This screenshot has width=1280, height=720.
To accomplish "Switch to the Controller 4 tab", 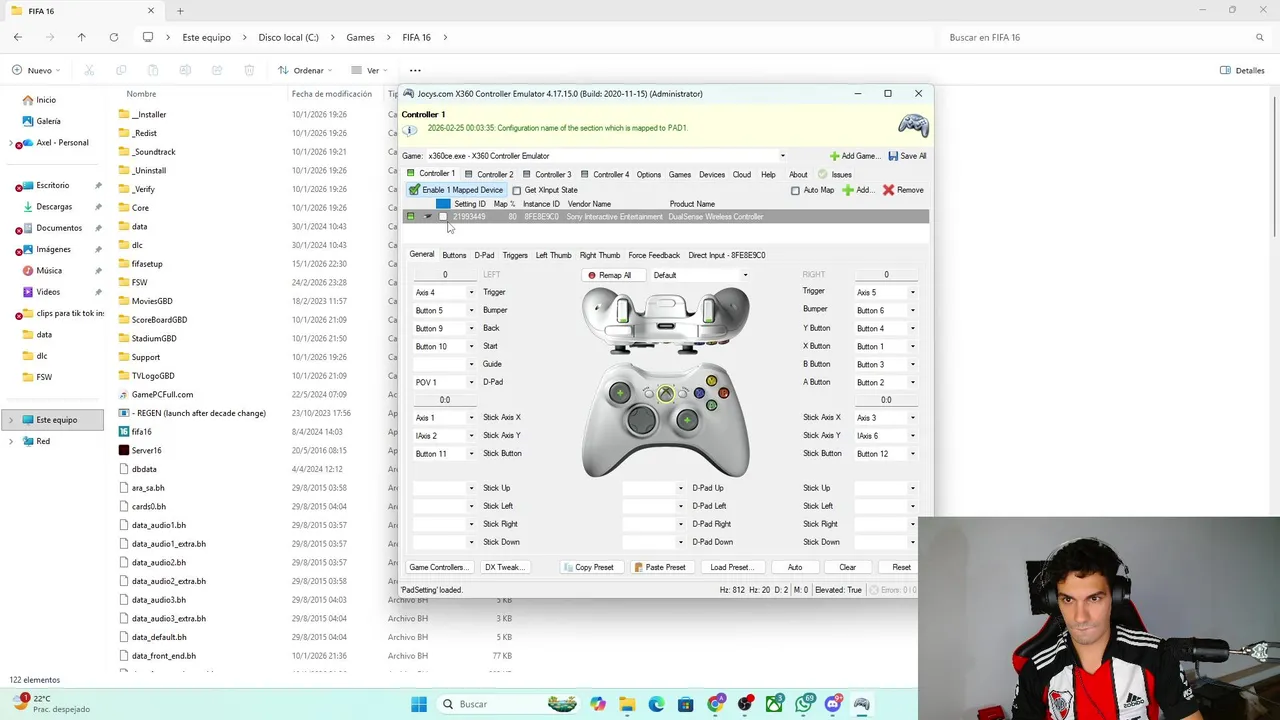I will click(x=605, y=174).
